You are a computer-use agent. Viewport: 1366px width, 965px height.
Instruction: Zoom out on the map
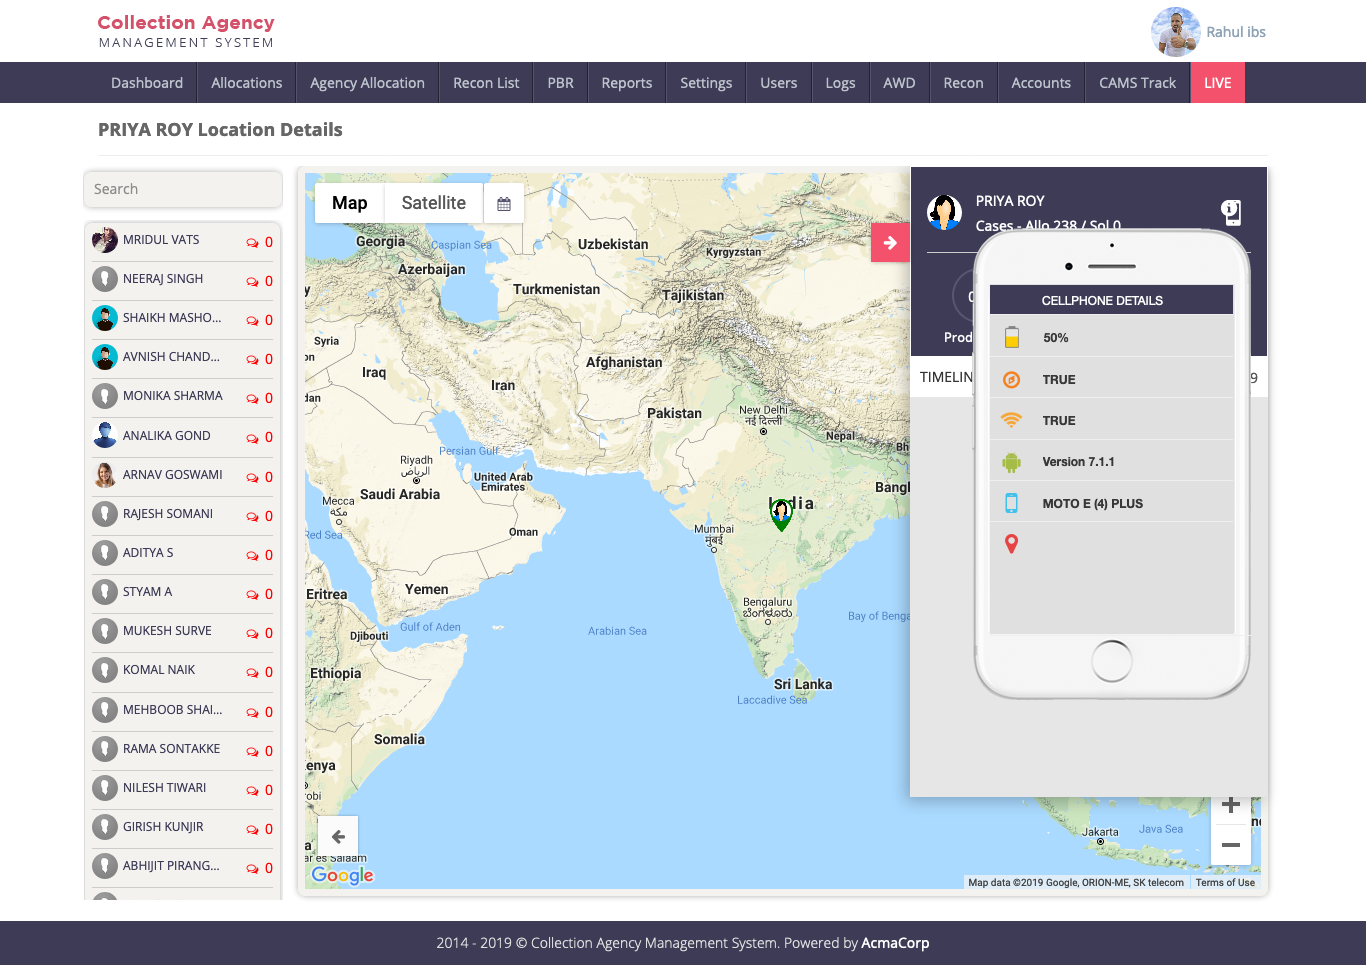1231,845
